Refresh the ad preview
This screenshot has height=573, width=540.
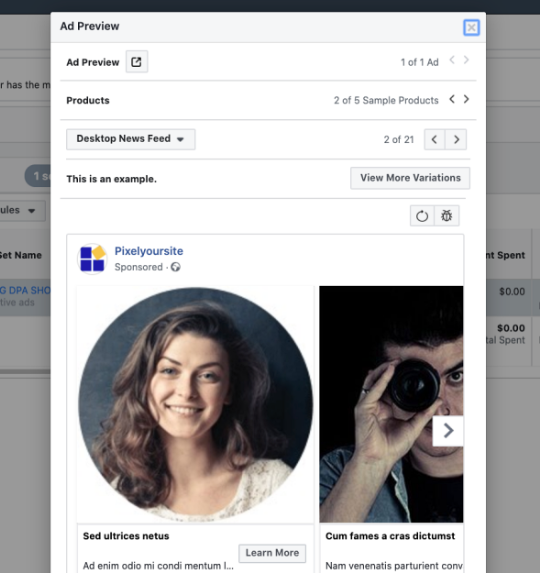click(x=422, y=216)
